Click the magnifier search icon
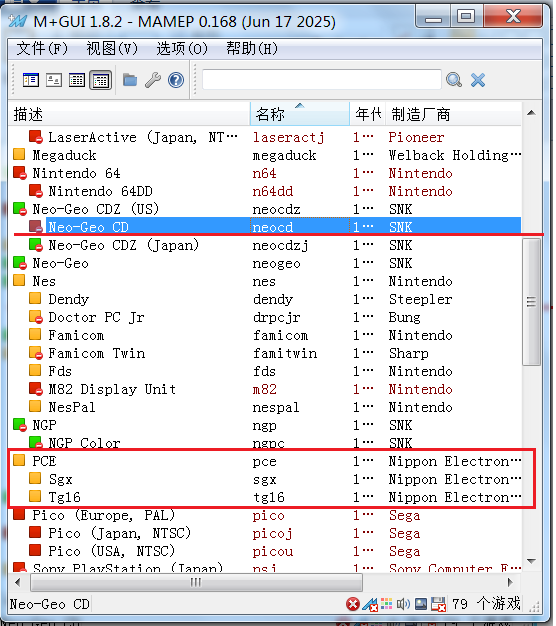This screenshot has height=626, width=556. coord(454,80)
